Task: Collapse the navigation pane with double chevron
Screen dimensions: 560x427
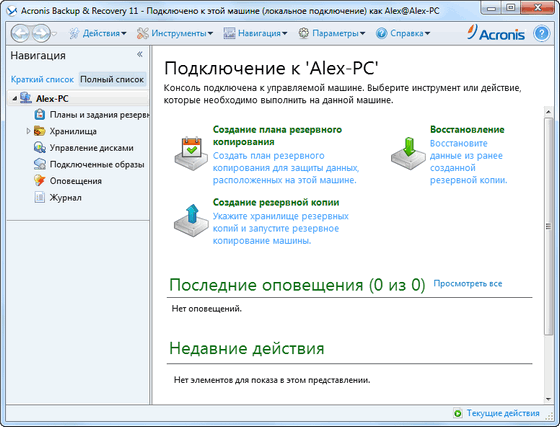Action: [140, 54]
